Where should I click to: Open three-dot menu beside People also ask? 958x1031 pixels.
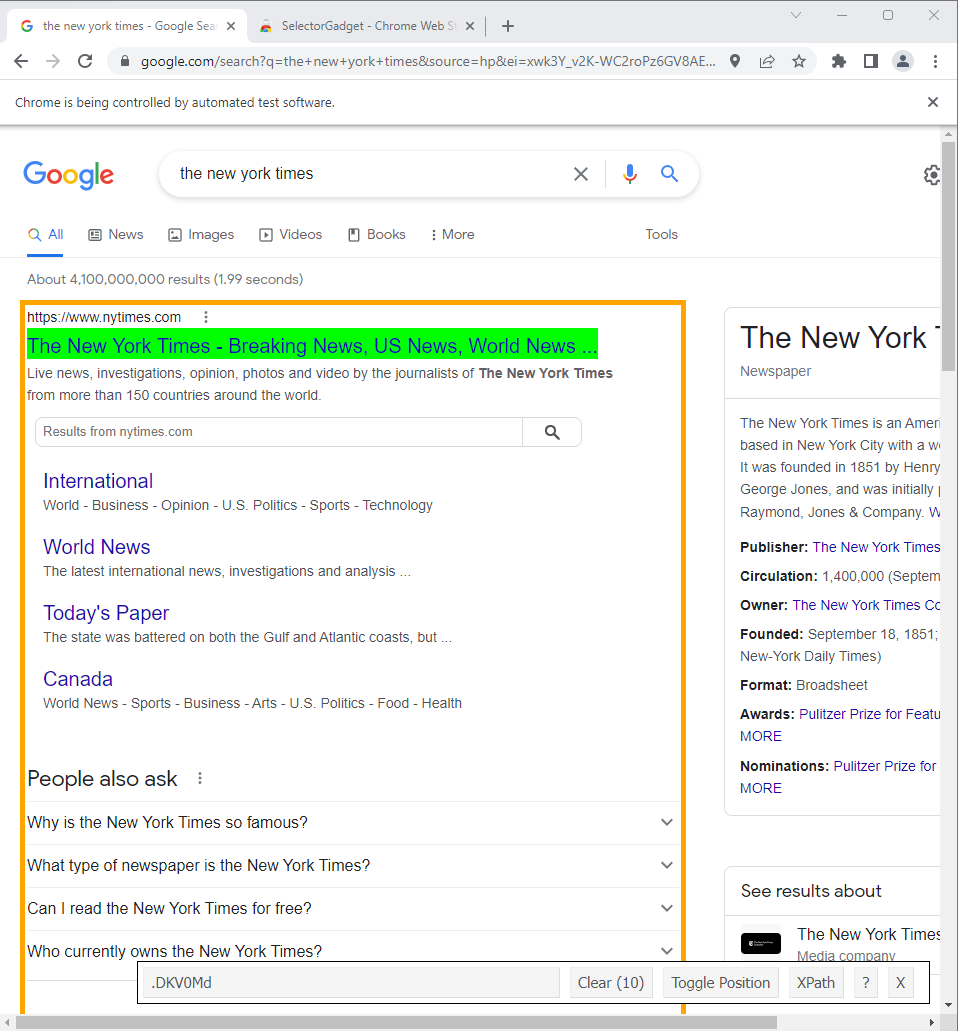[200, 779]
